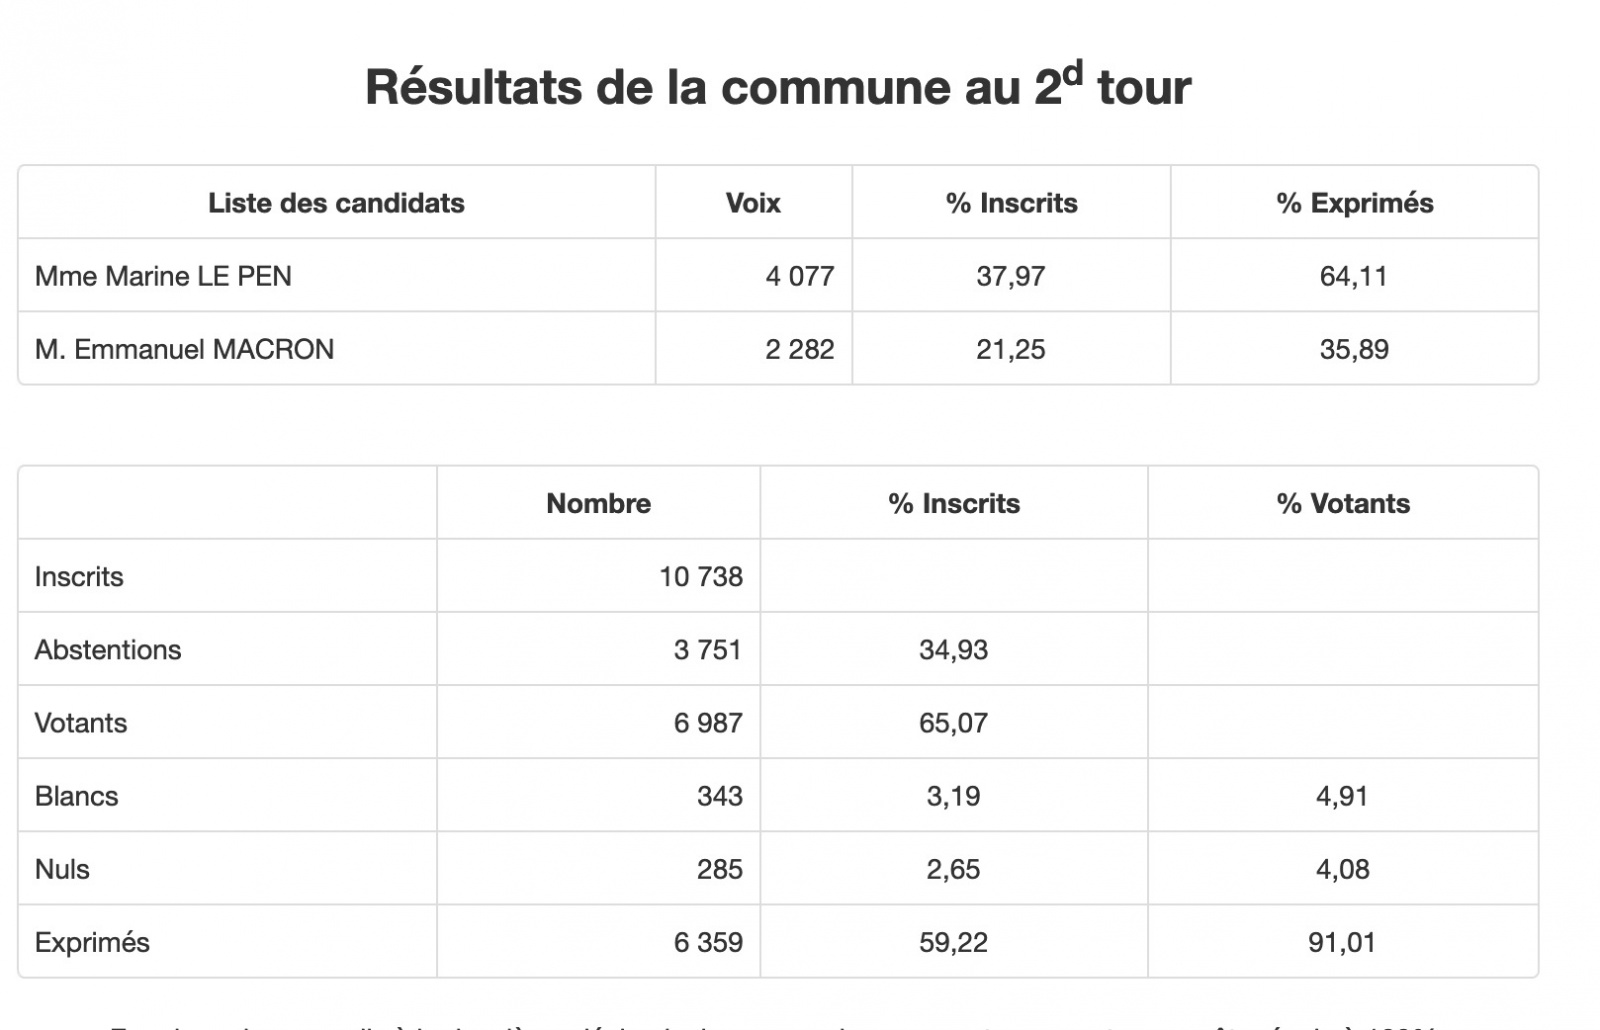Select the 64,11 percentage cell
This screenshot has width=1600, height=1030.
coord(1353,276)
